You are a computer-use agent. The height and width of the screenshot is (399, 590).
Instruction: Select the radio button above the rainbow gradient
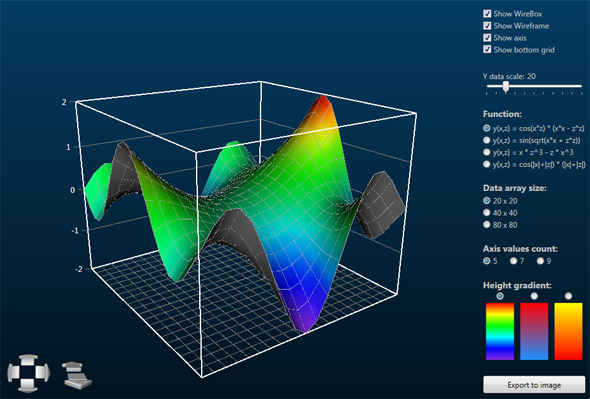(x=500, y=296)
